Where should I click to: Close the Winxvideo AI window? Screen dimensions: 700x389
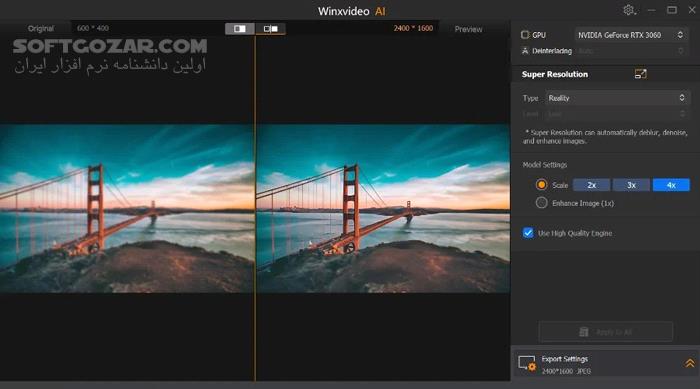click(692, 10)
